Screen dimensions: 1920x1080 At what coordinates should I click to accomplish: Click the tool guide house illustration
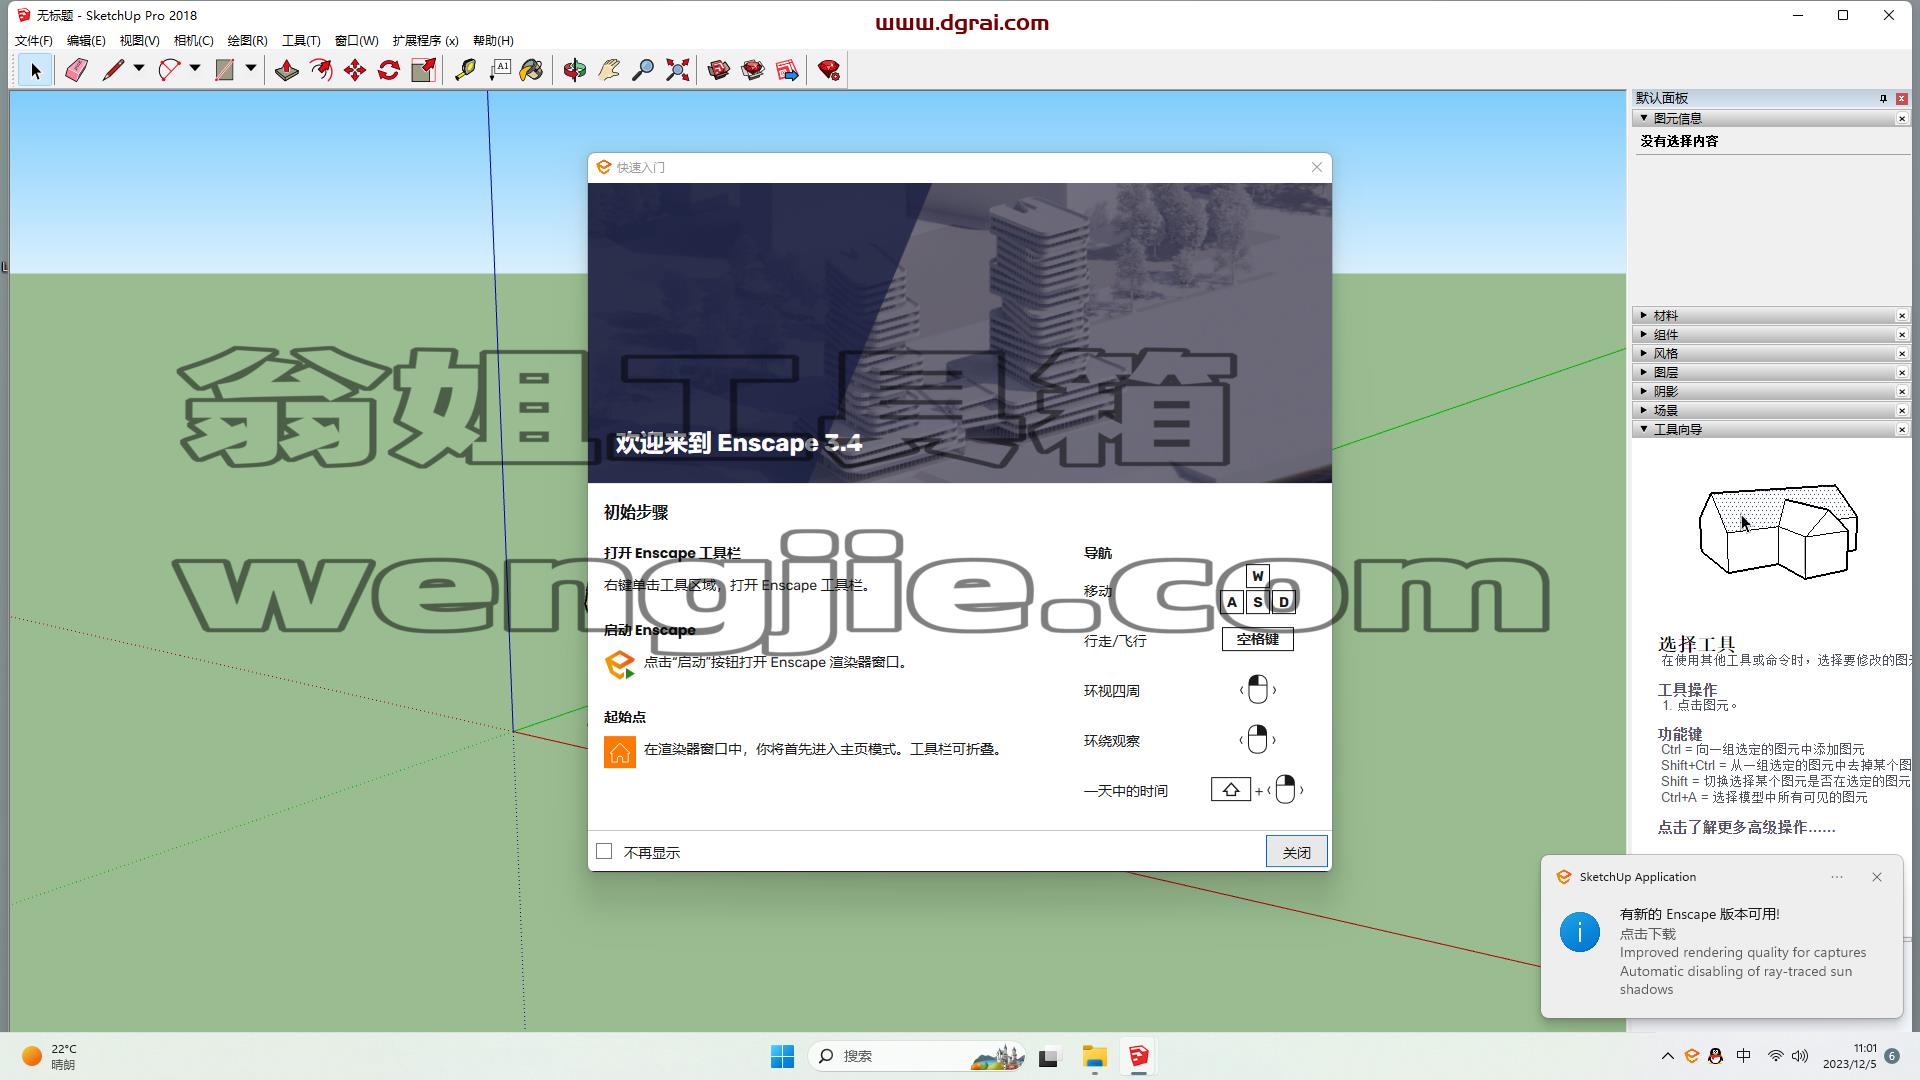click(1778, 531)
